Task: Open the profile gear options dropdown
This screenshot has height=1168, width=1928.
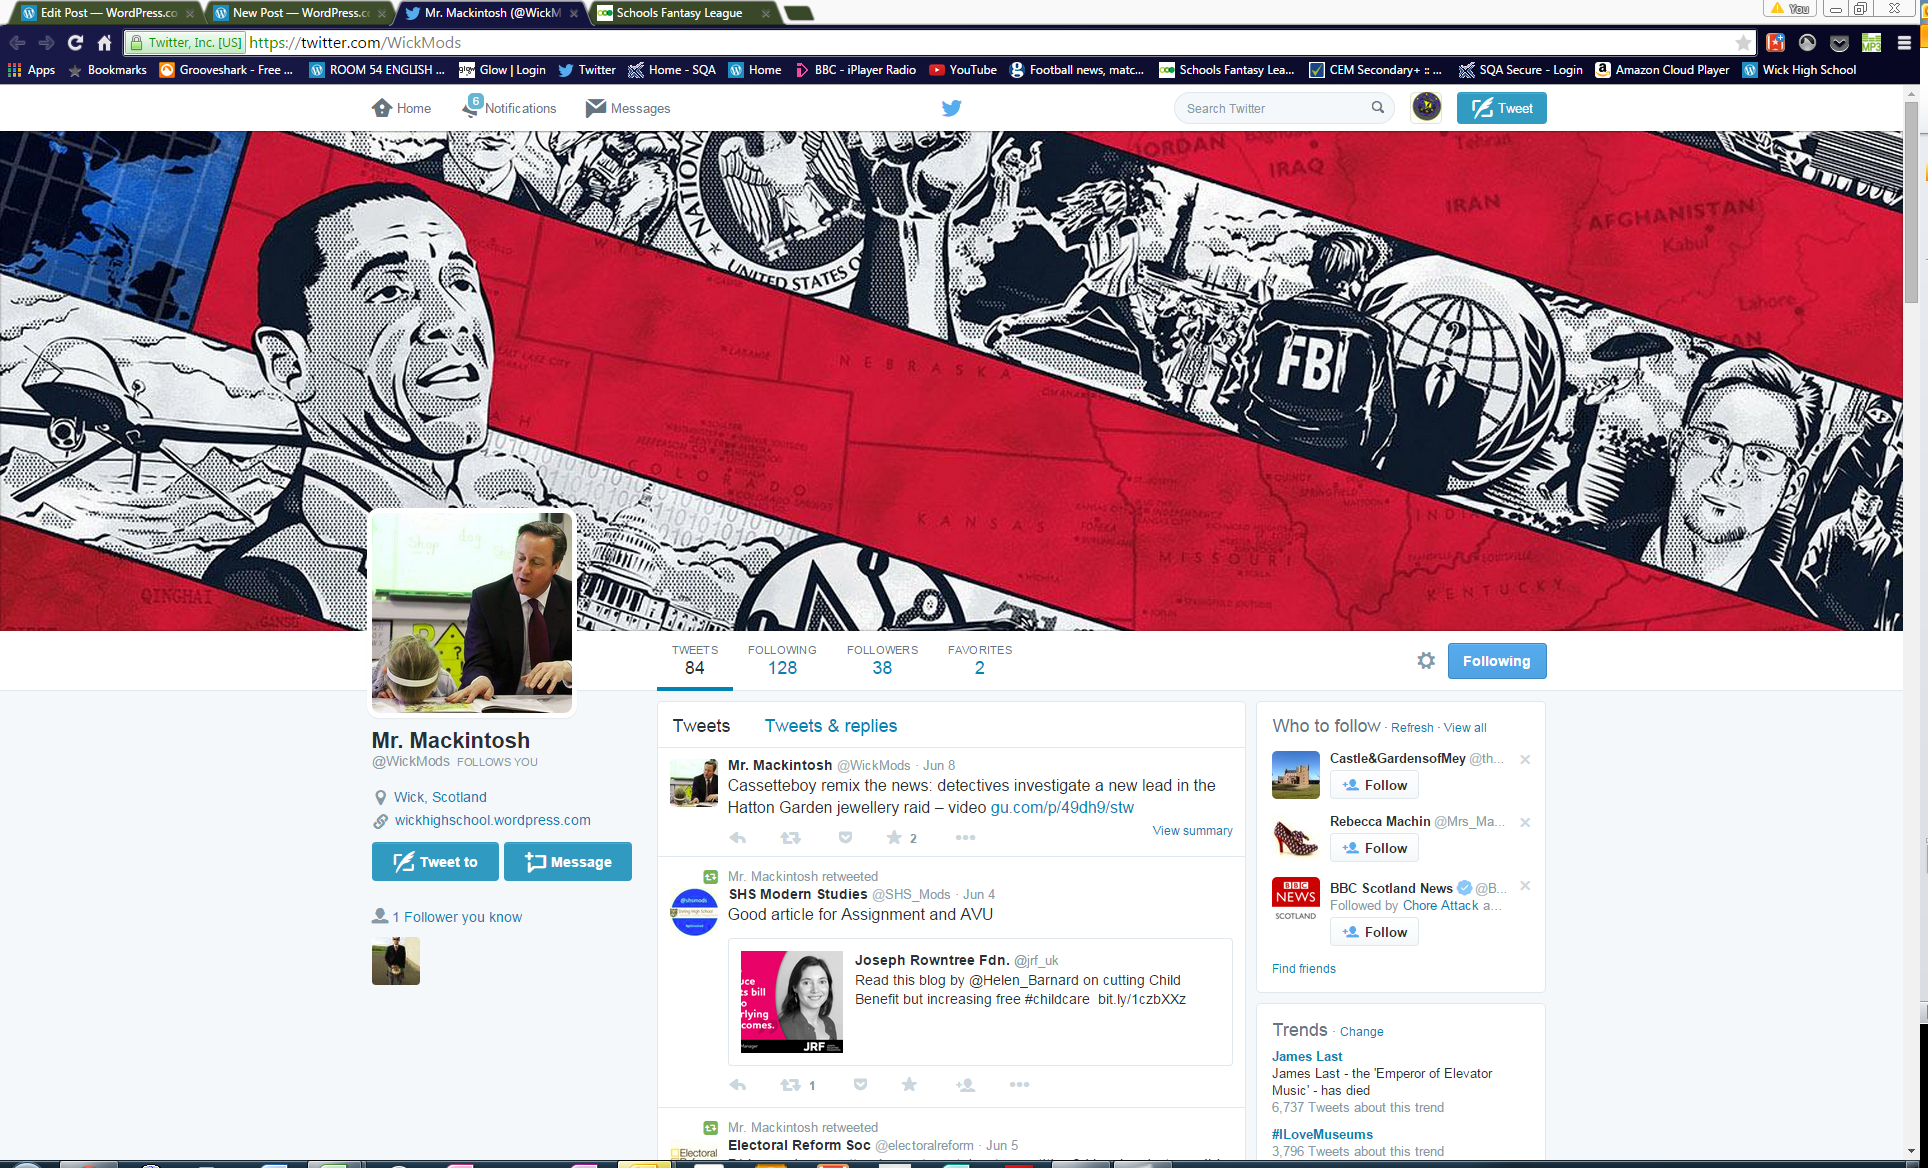Action: coord(1426,661)
